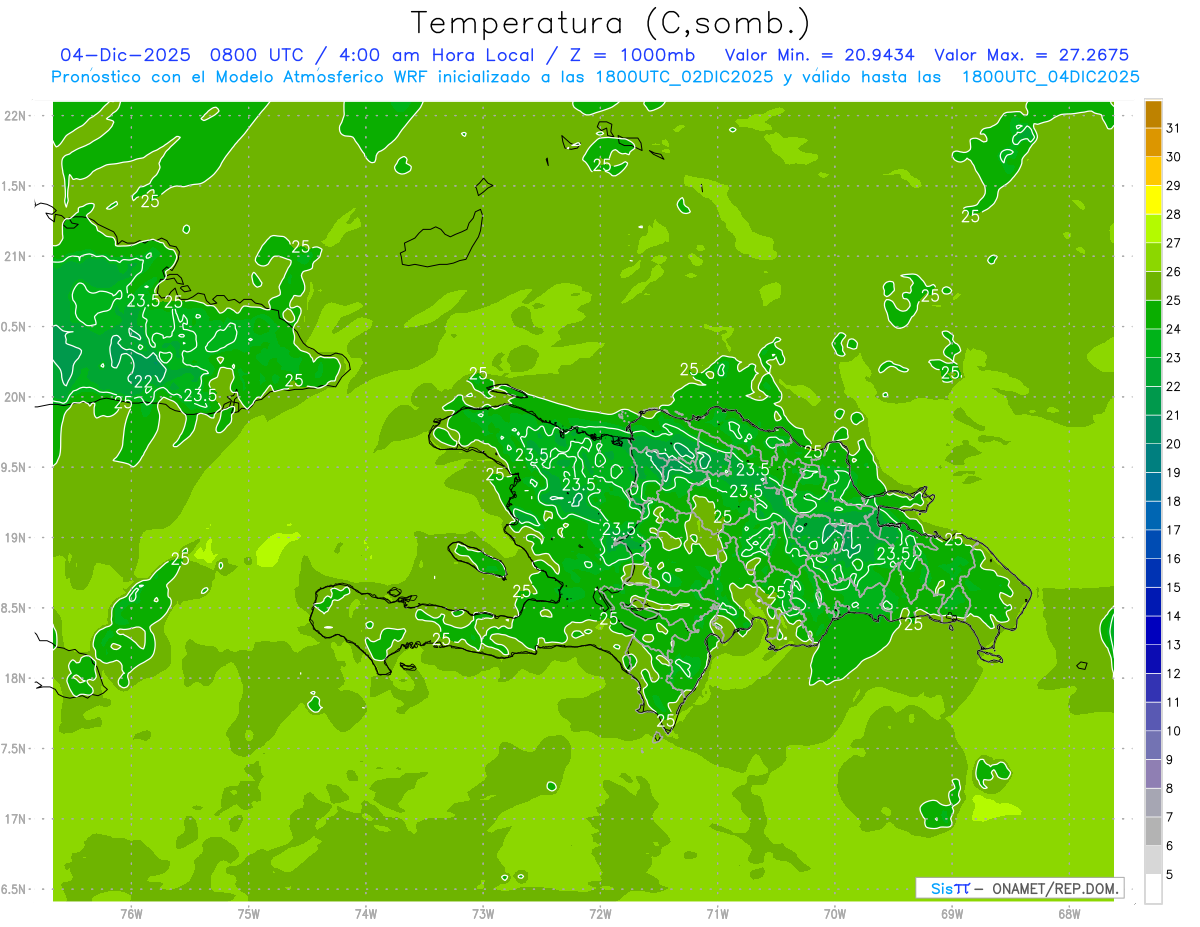Click the '20N' latitude axis label
Viewport: 1200px width, 927px height.
pos(14,397)
